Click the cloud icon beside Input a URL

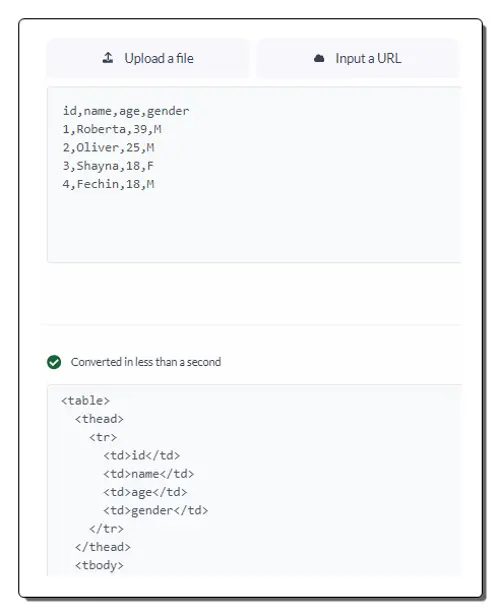tap(319, 58)
